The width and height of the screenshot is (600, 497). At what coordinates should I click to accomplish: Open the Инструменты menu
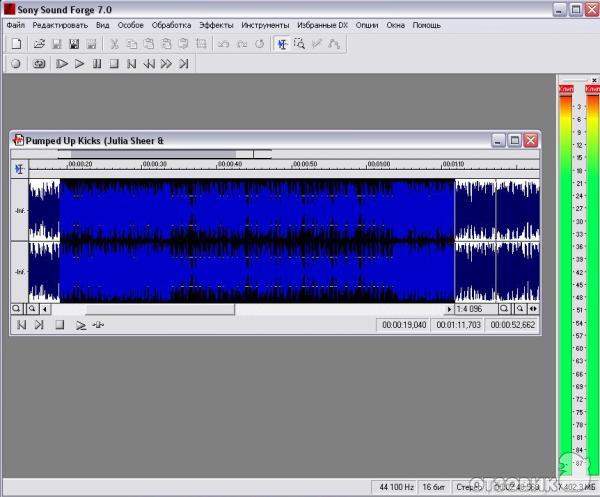pyautogui.click(x=265, y=24)
